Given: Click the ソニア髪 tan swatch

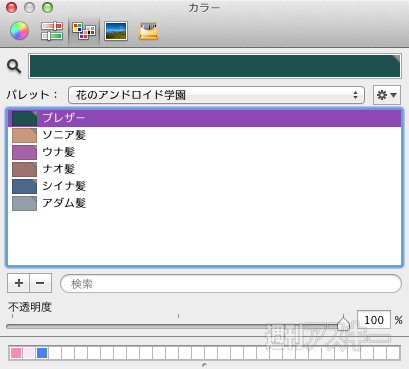Looking at the screenshot, I should pos(24,135).
